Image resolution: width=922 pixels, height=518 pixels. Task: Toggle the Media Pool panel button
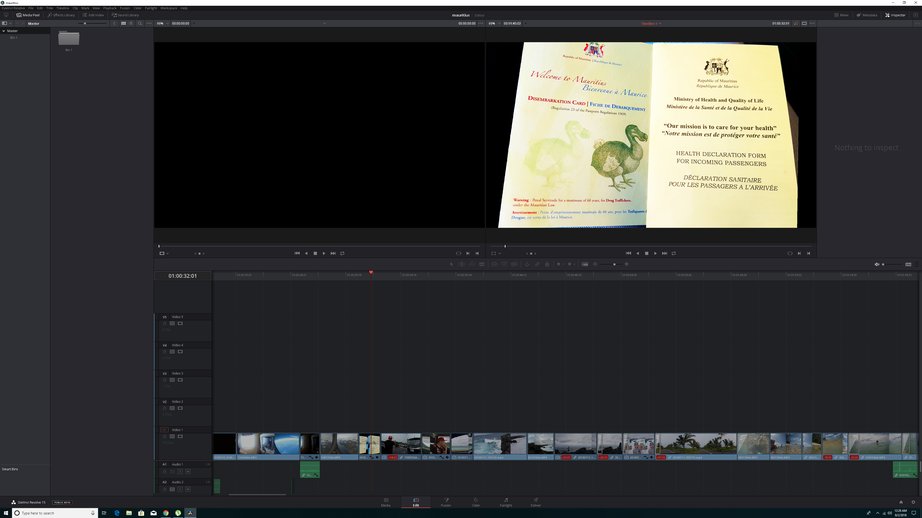(x=28, y=15)
